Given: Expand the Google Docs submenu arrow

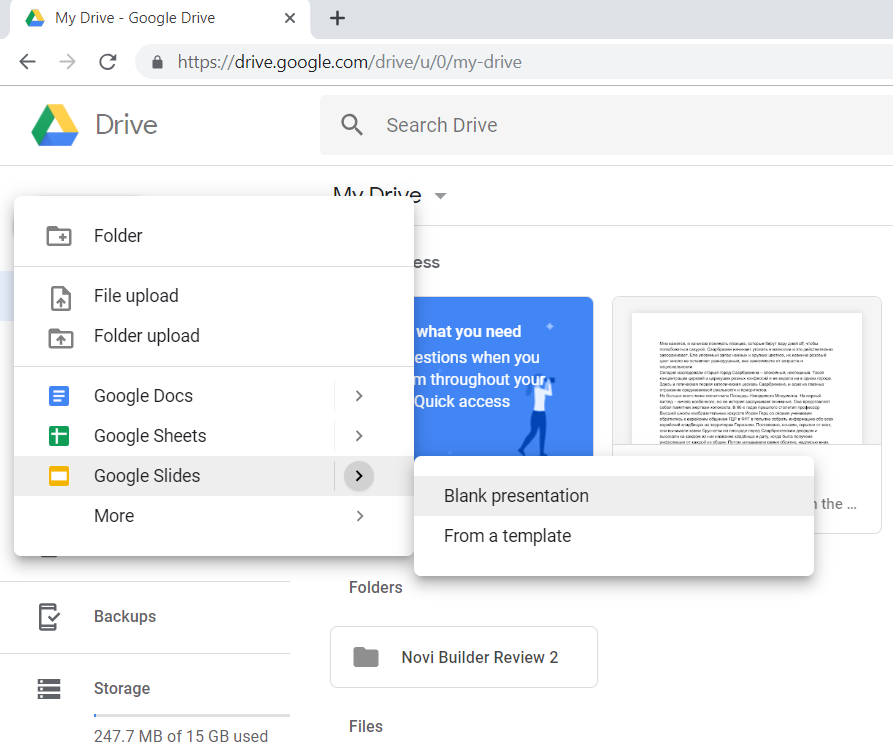Looking at the screenshot, I should coord(359,396).
